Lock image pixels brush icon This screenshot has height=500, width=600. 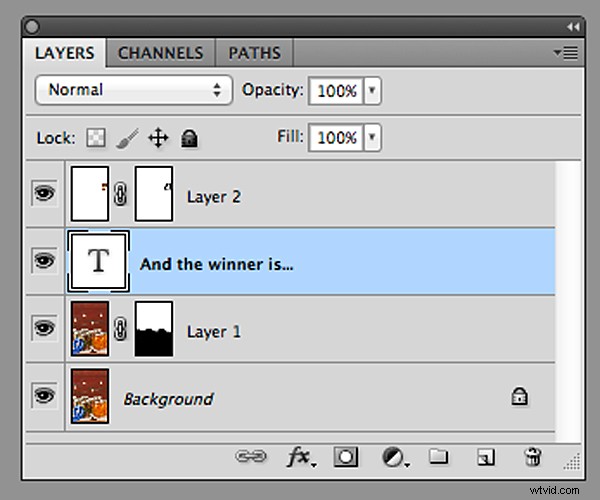pyautogui.click(x=128, y=139)
